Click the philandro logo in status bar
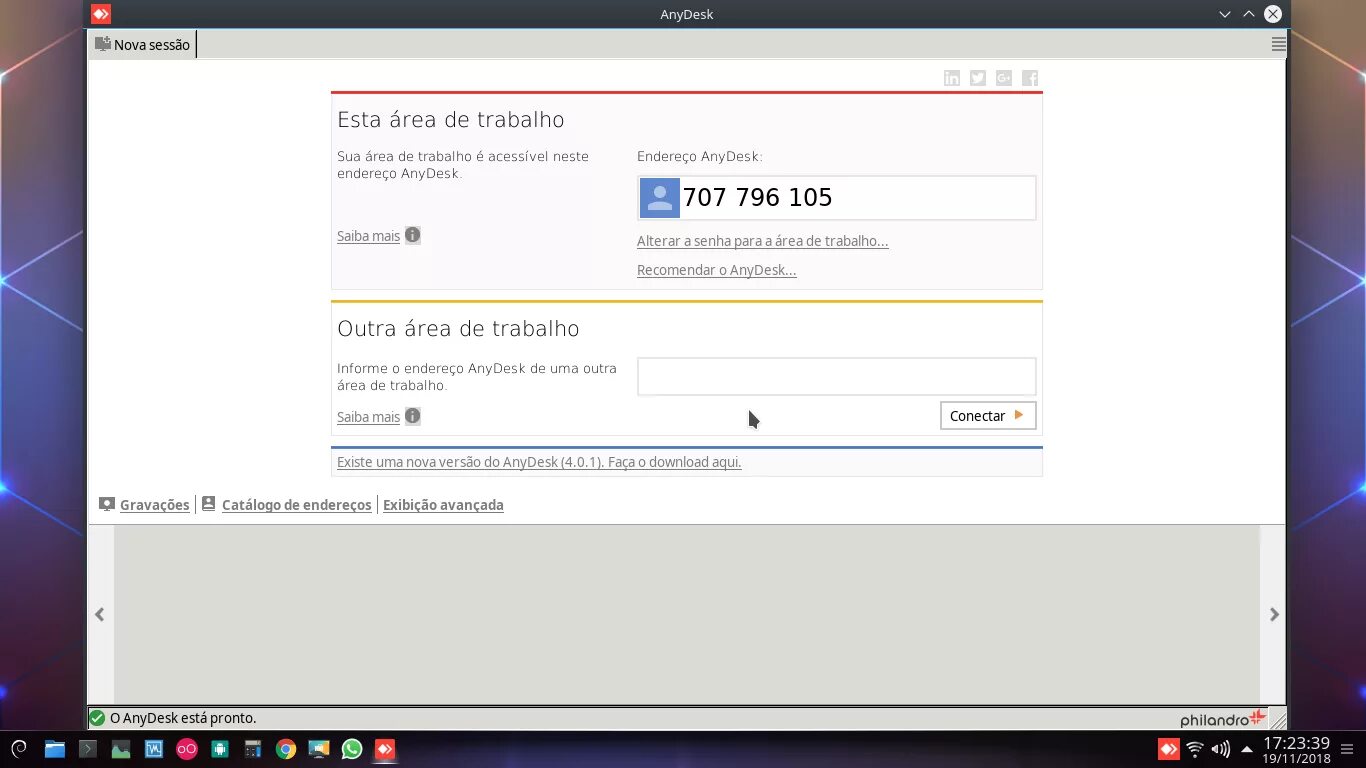Screen dimensions: 1366x768 click(x=1223, y=718)
